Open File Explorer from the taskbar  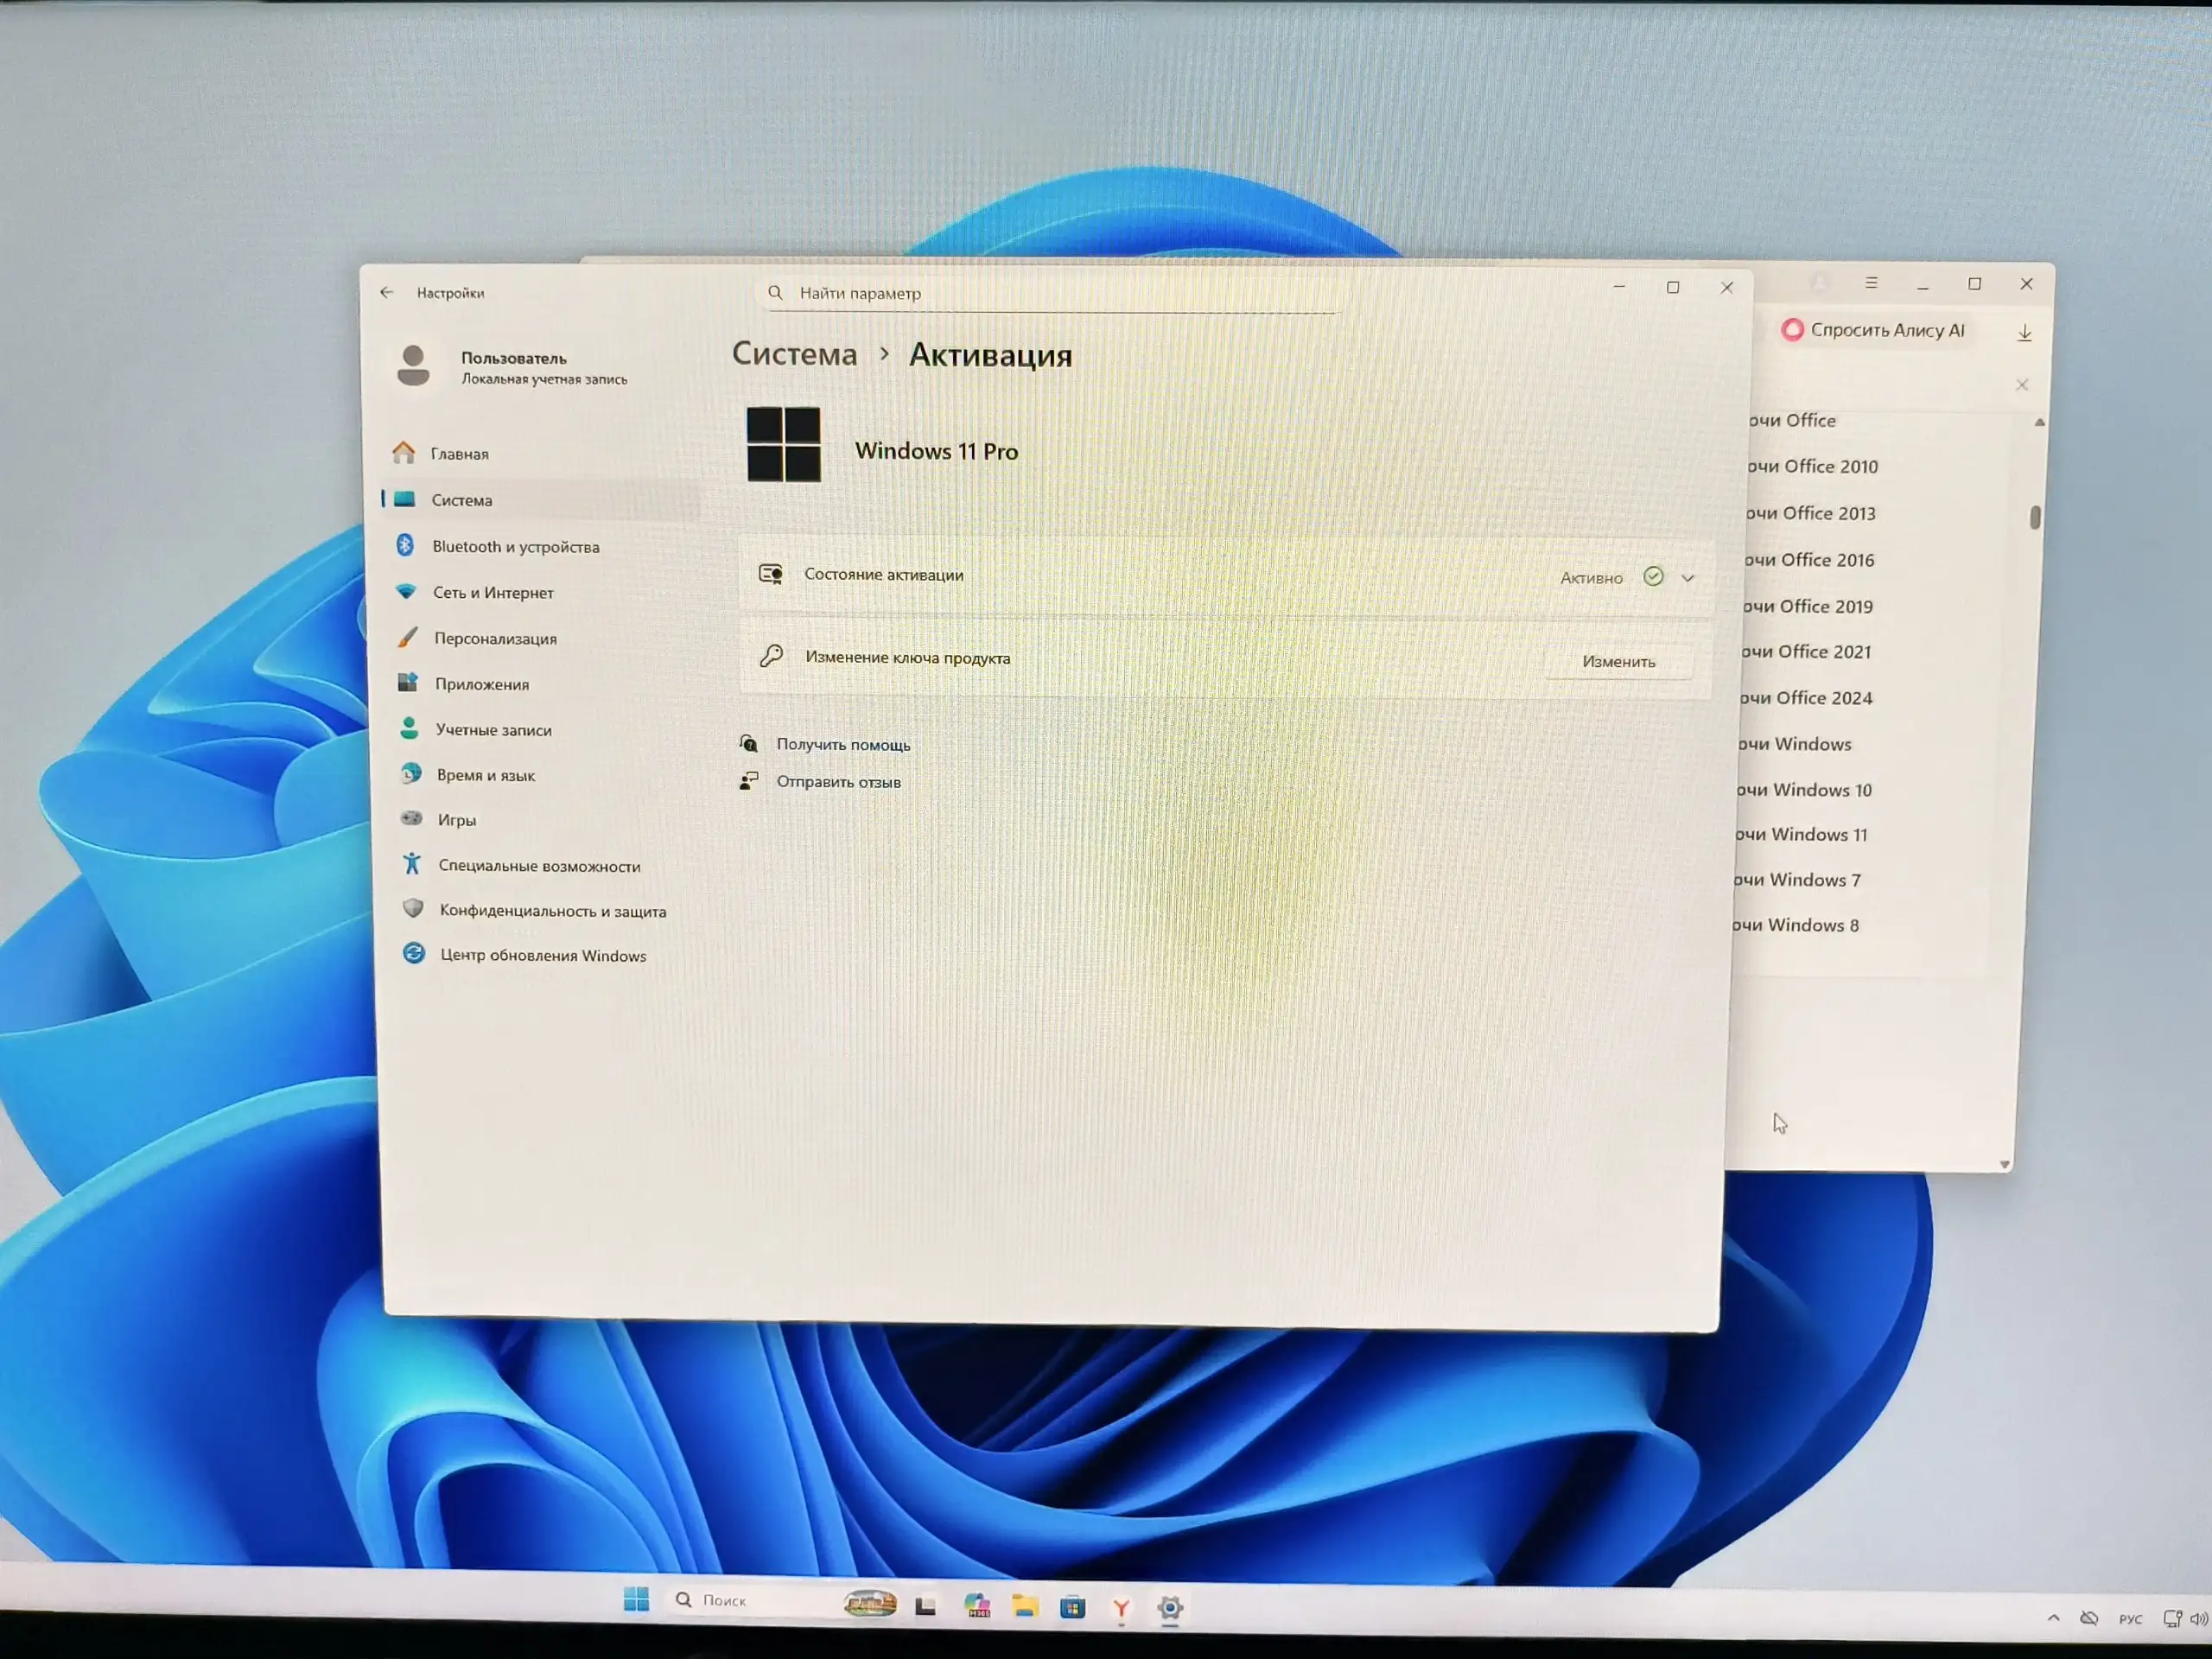(x=1024, y=1607)
